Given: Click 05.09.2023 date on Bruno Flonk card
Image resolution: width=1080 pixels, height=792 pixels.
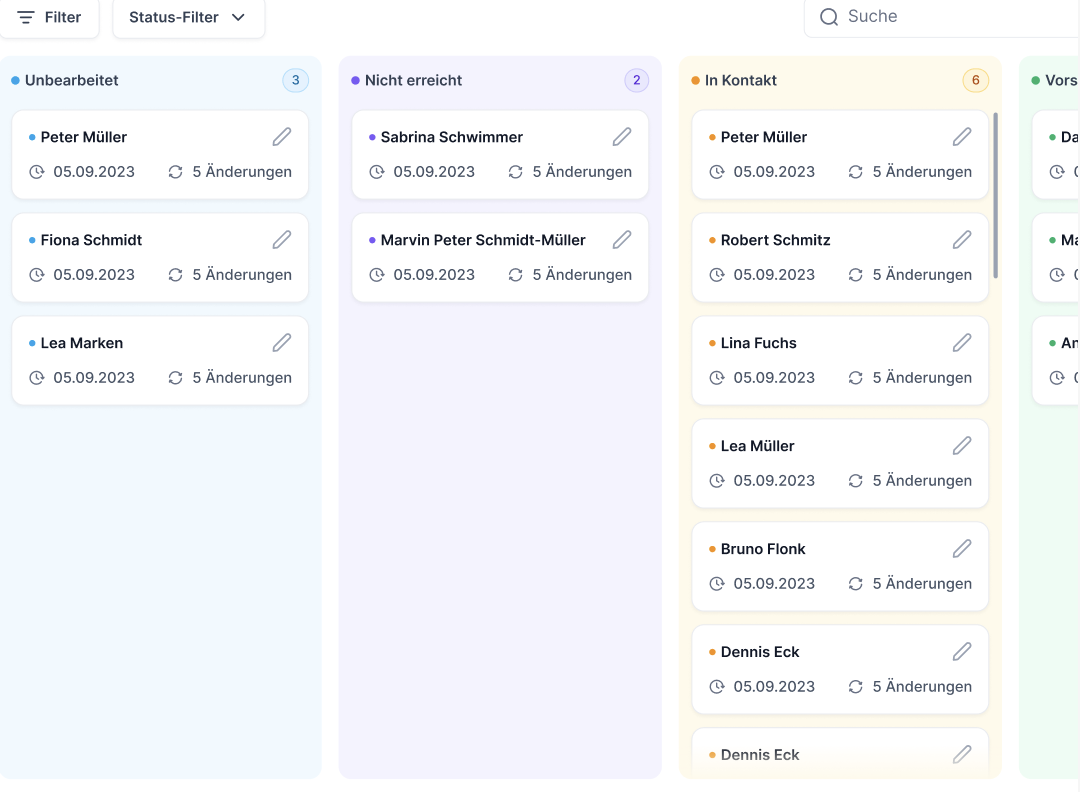Looking at the screenshot, I should click(774, 583).
